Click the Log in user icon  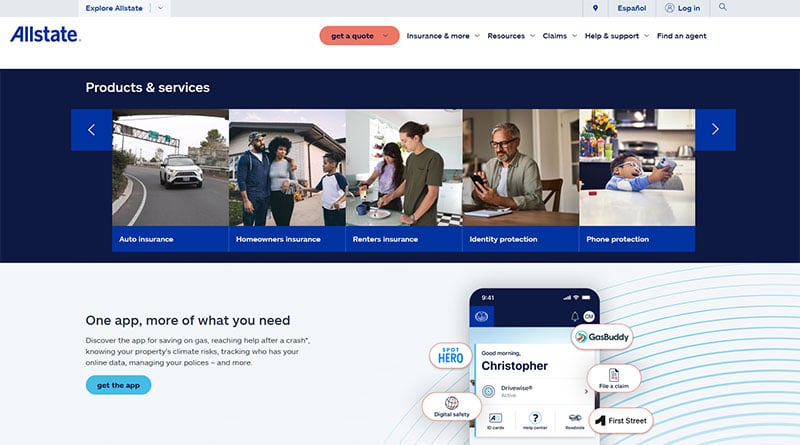pyautogui.click(x=670, y=8)
